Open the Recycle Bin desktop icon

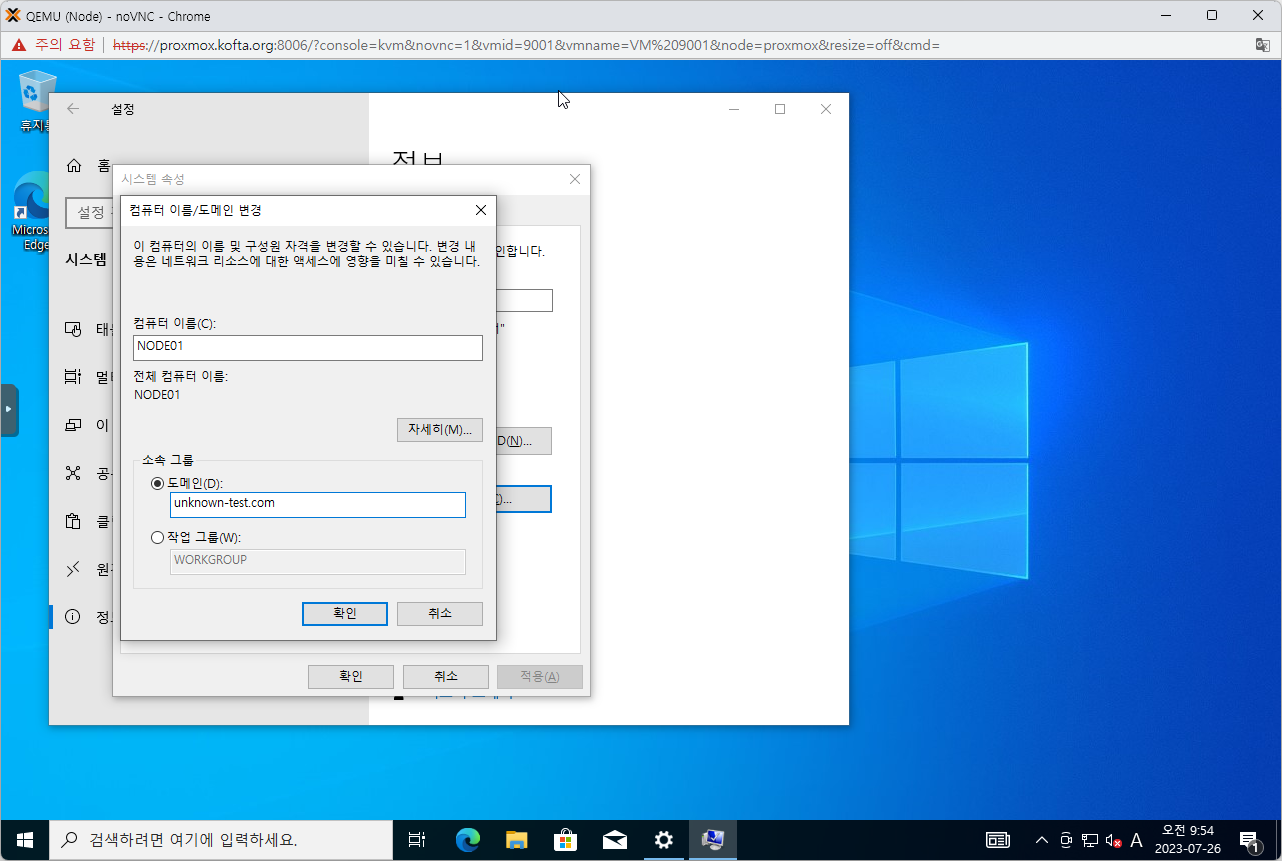pyautogui.click(x=37, y=98)
